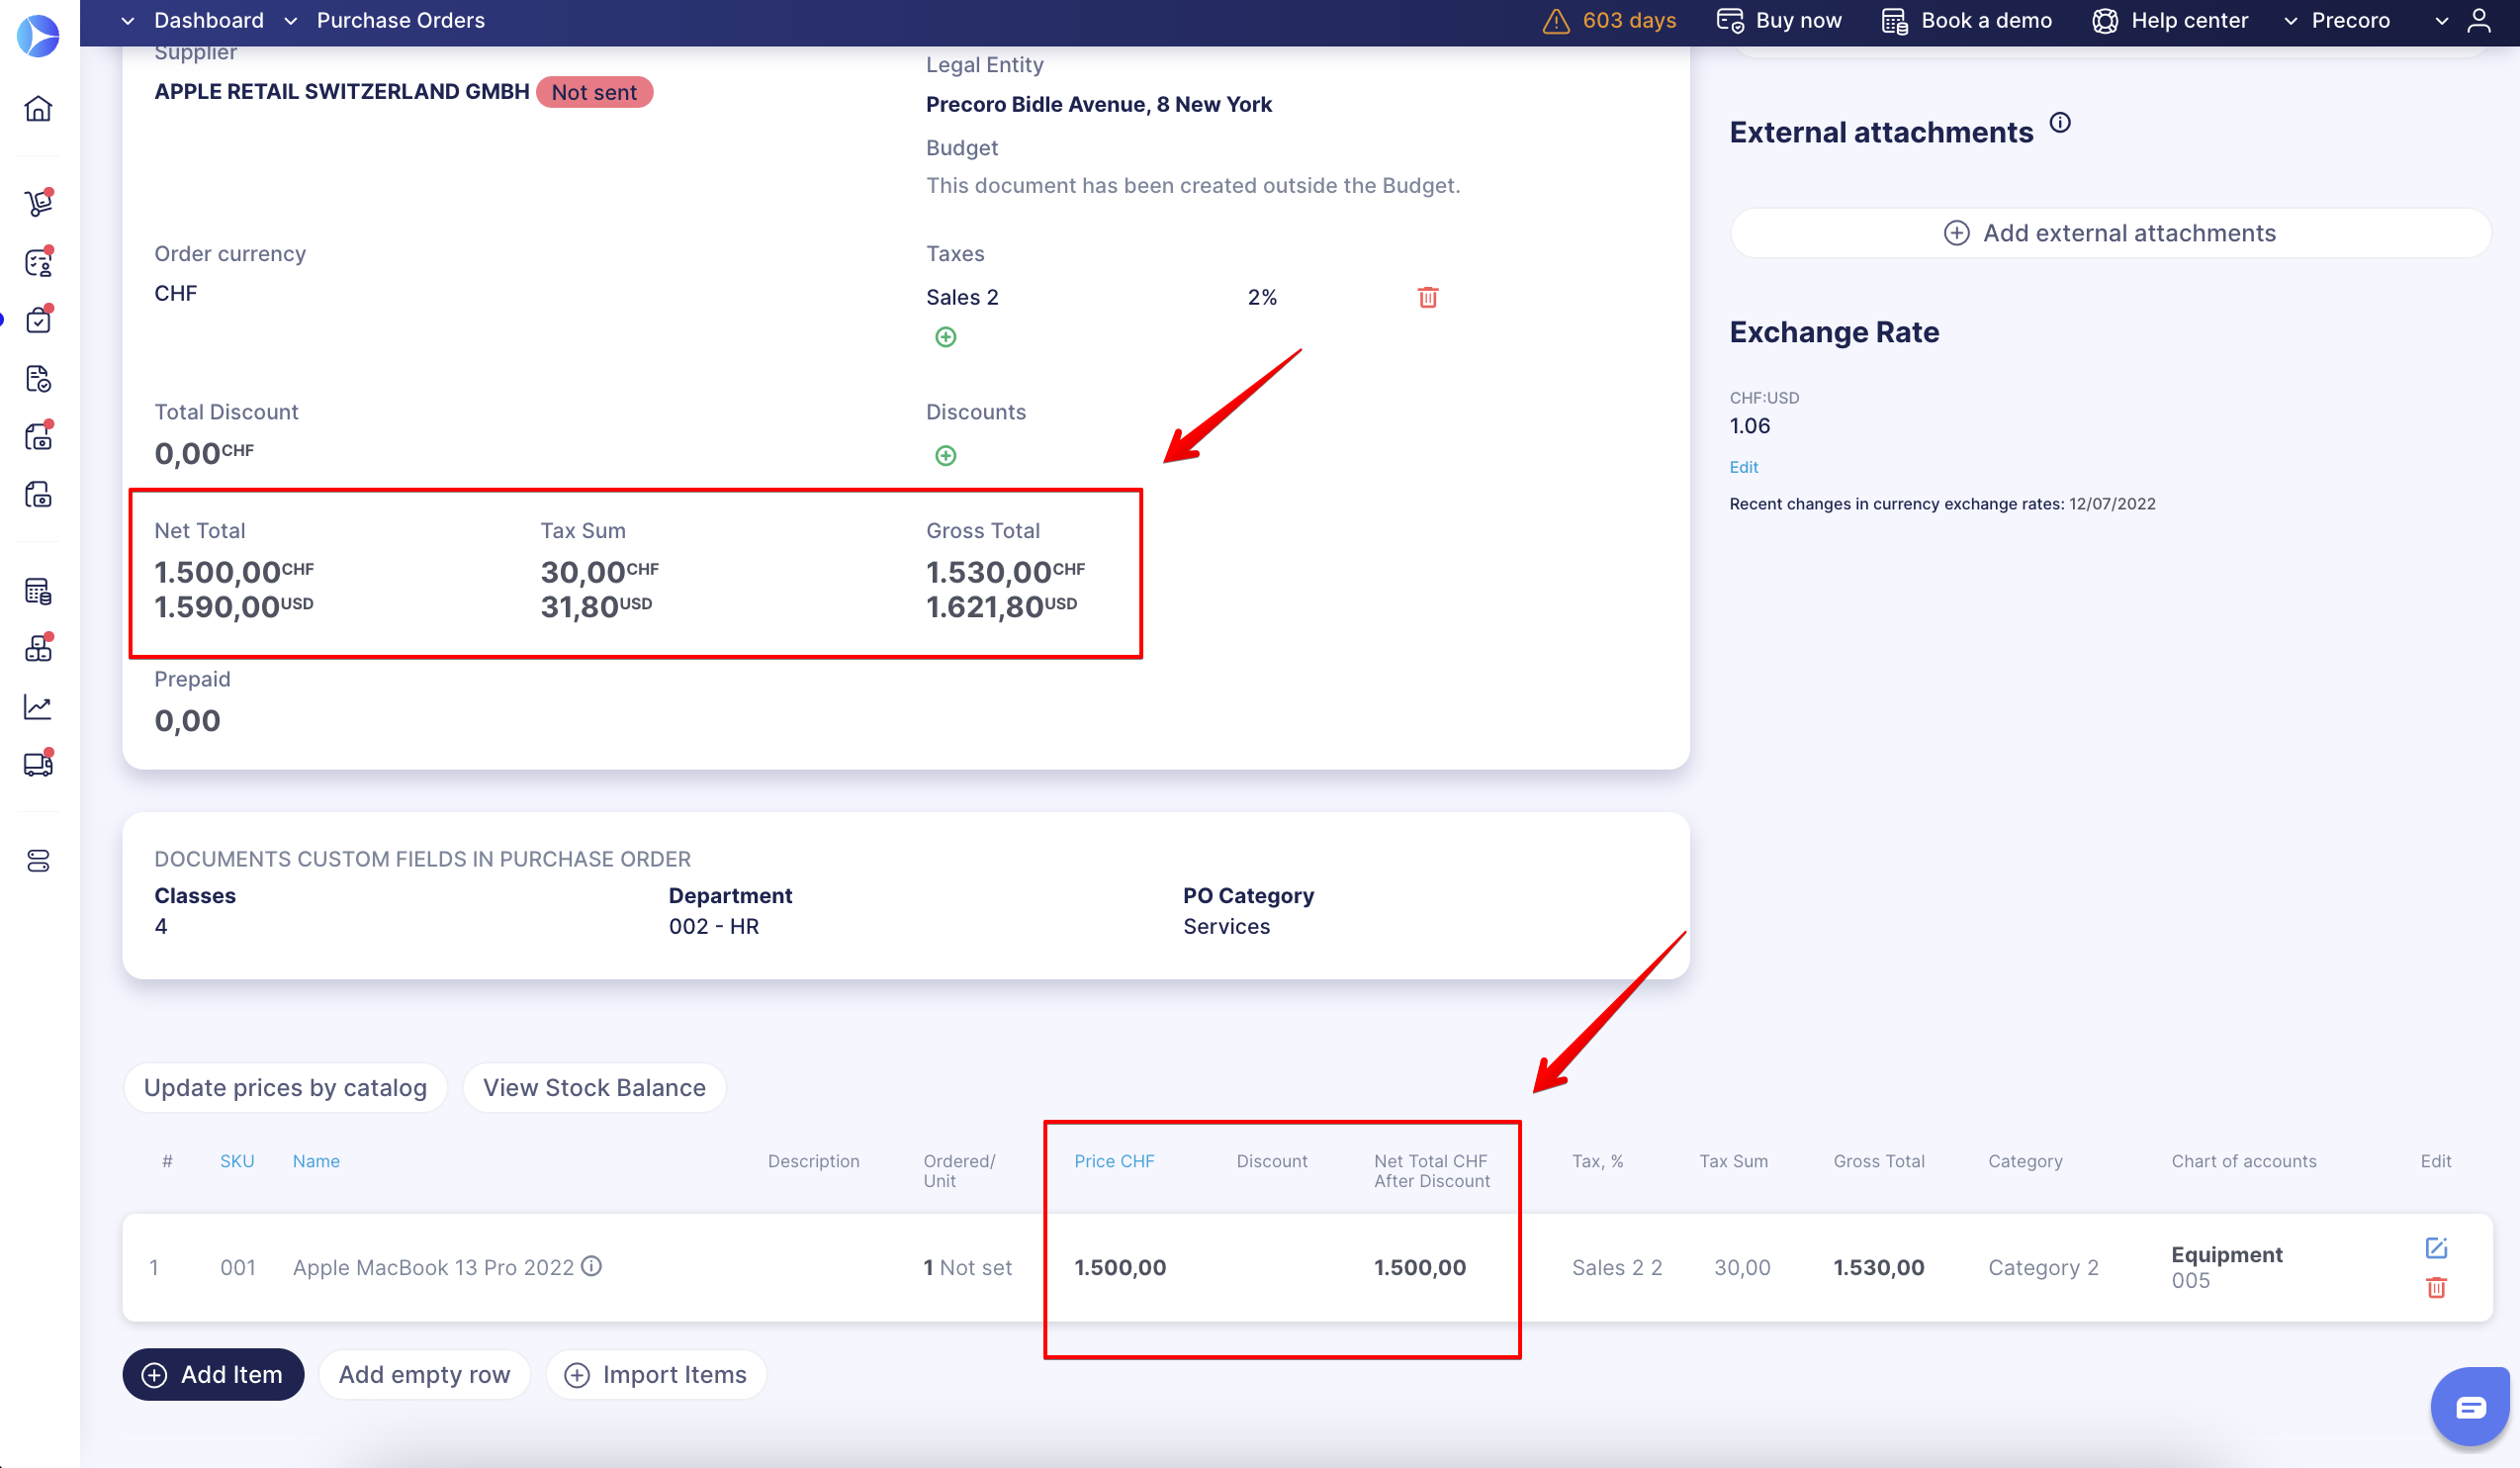Edit the CHF:USD exchange rate
Image resolution: width=2520 pixels, height=1468 pixels.
[x=1744, y=467]
